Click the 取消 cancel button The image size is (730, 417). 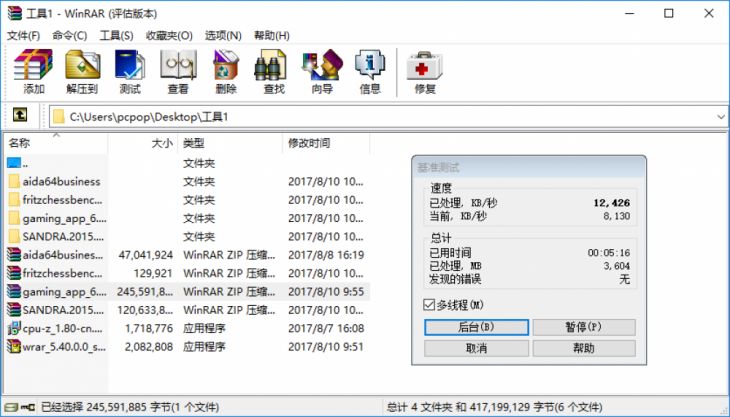tap(476, 348)
